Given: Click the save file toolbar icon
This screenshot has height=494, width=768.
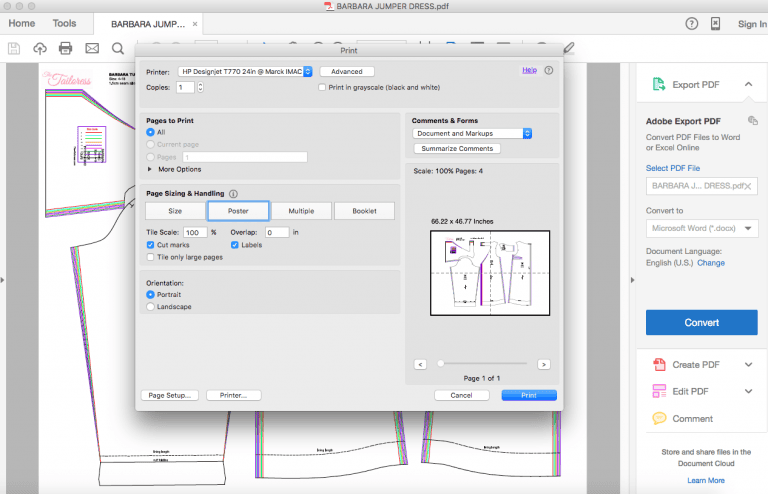Looking at the screenshot, I should coord(14,48).
